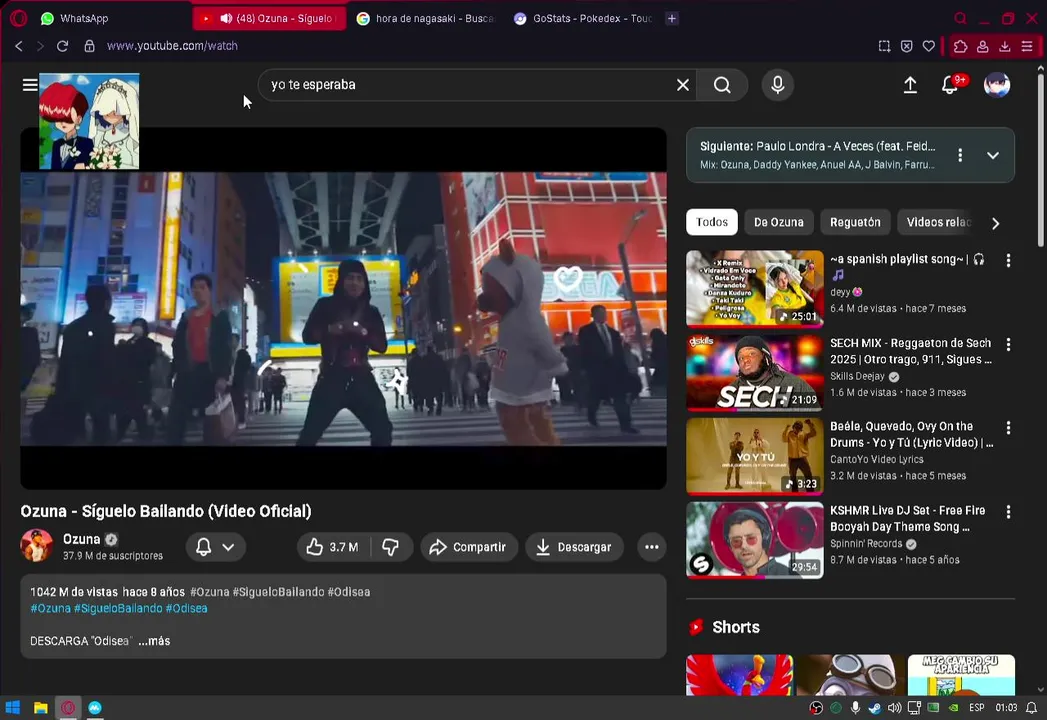Open the Shorts section heading
The height and width of the screenshot is (720, 1047).
735,627
